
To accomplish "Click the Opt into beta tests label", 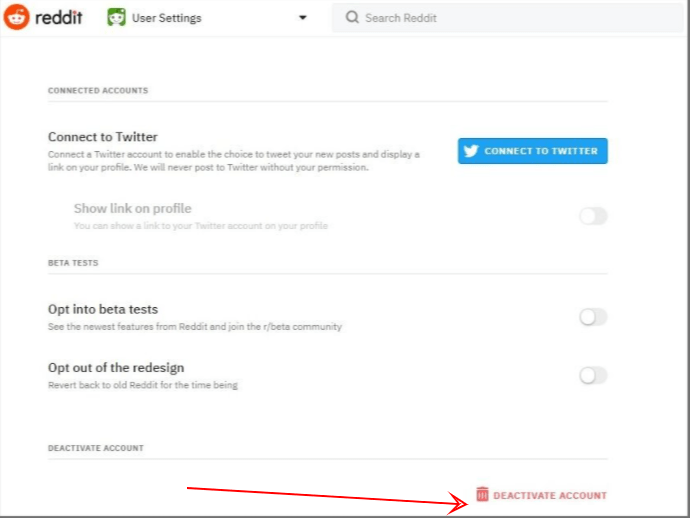I will pyautogui.click(x=103, y=310).
